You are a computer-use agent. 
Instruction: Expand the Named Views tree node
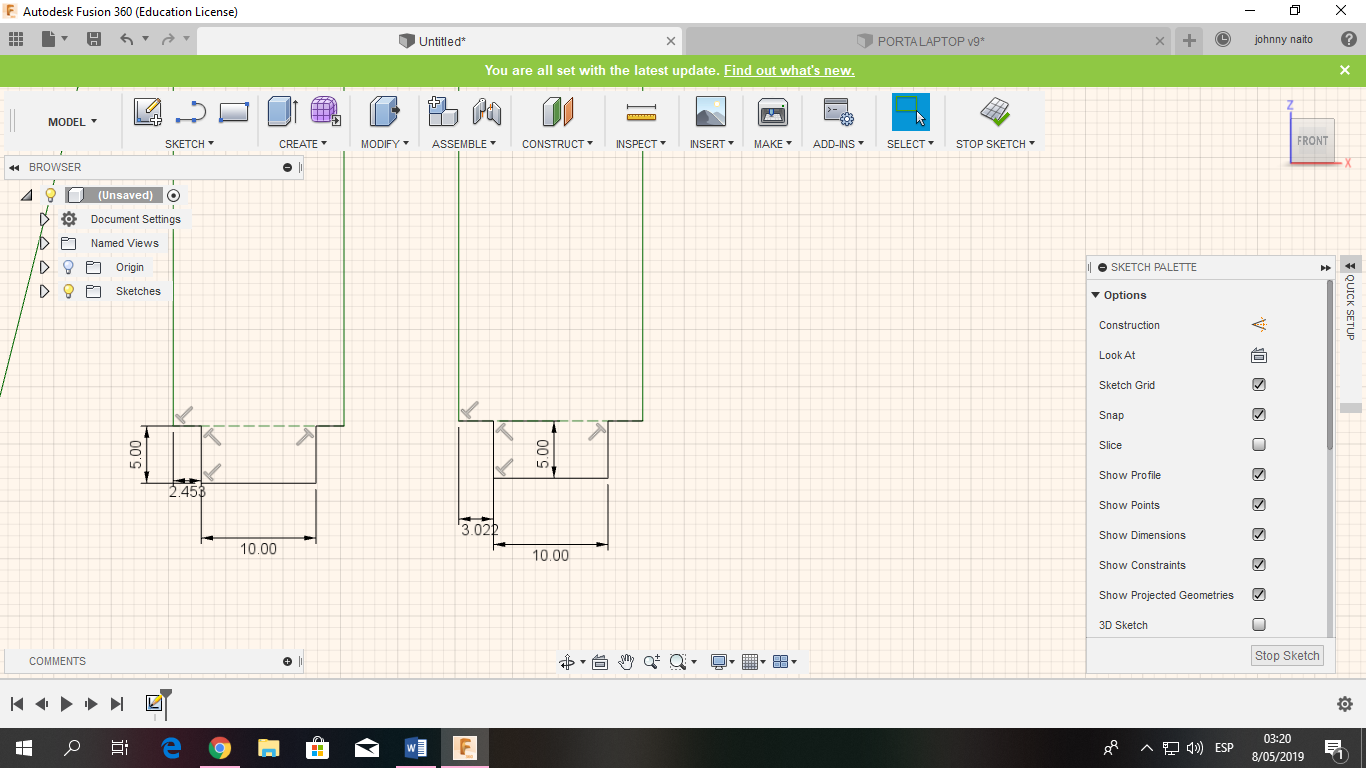coord(44,243)
